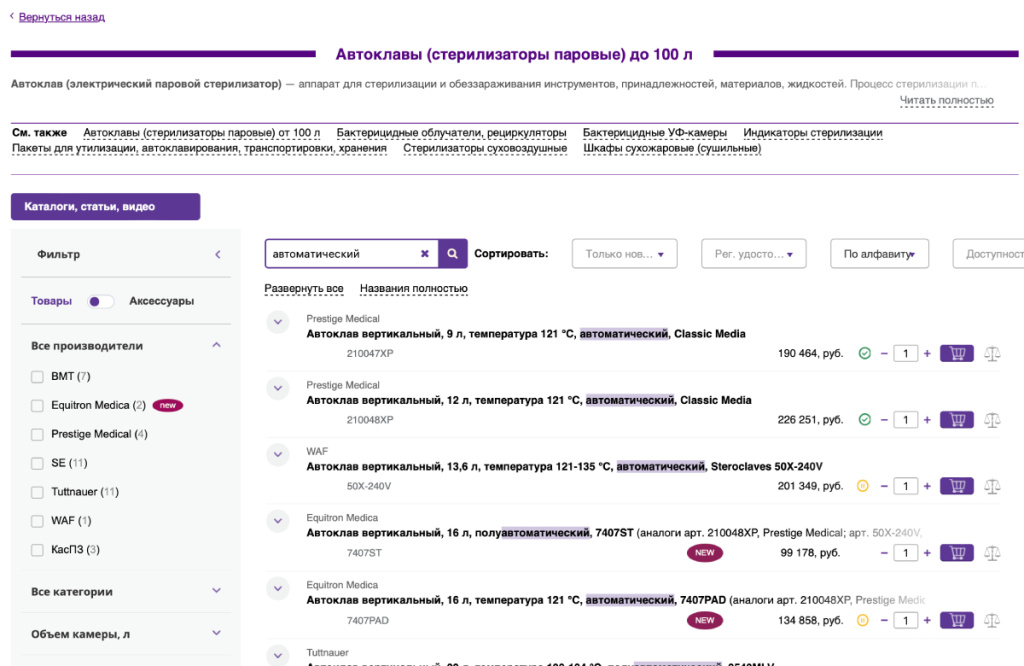This screenshot has width=1024, height=666.
Task: Click the NEW badge on the 7407PAD row
Action: click(x=705, y=620)
